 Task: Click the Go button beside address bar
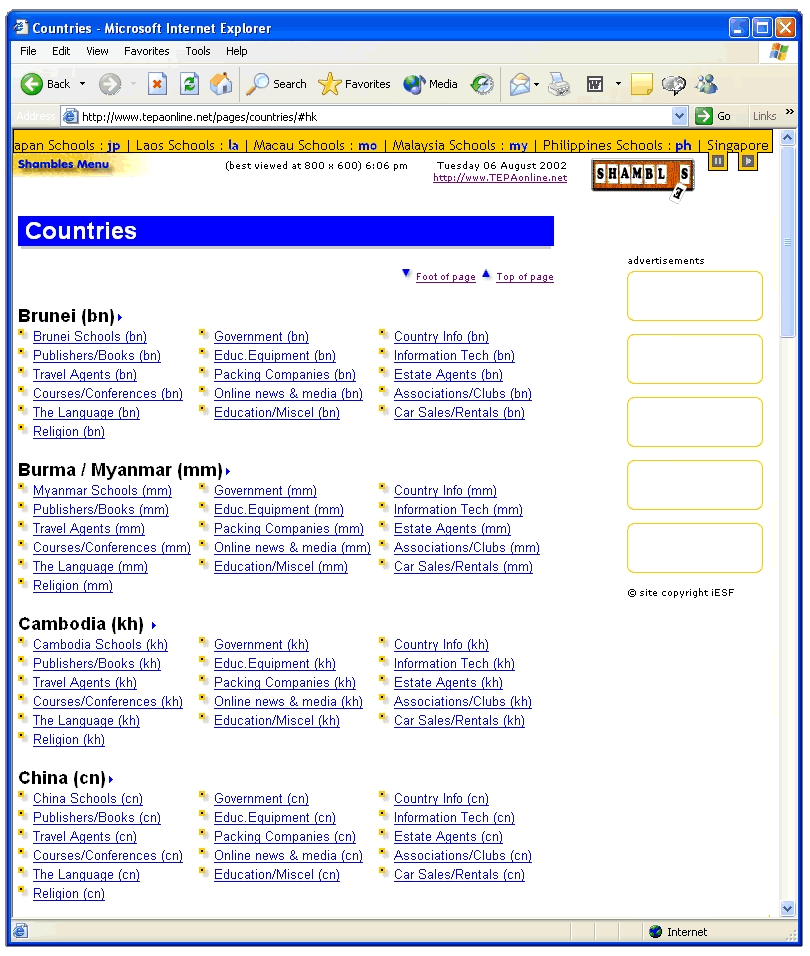pos(714,116)
